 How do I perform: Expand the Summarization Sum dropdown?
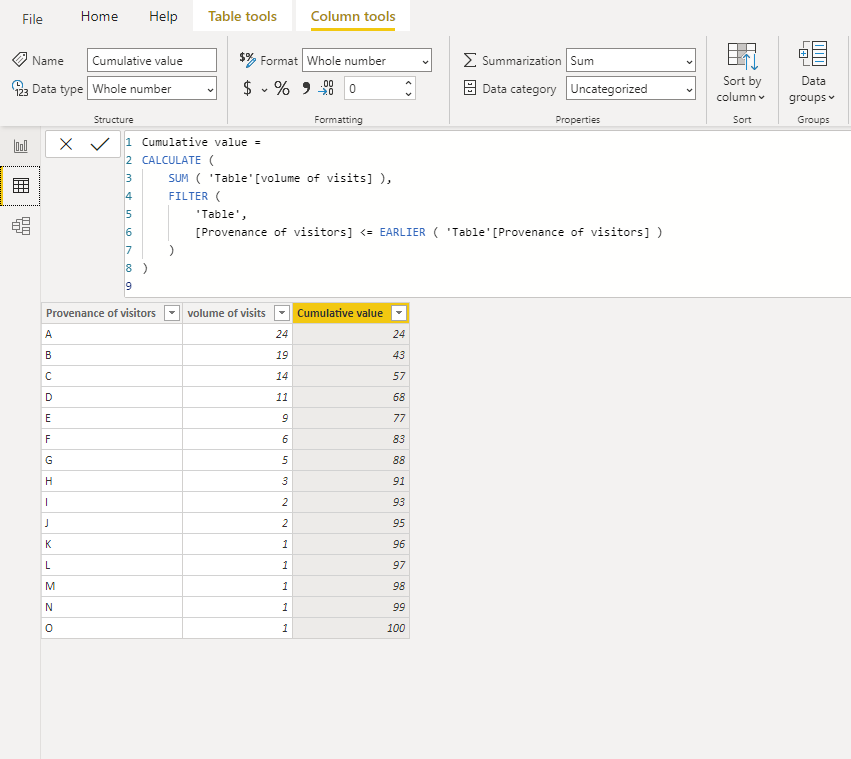[631, 60]
